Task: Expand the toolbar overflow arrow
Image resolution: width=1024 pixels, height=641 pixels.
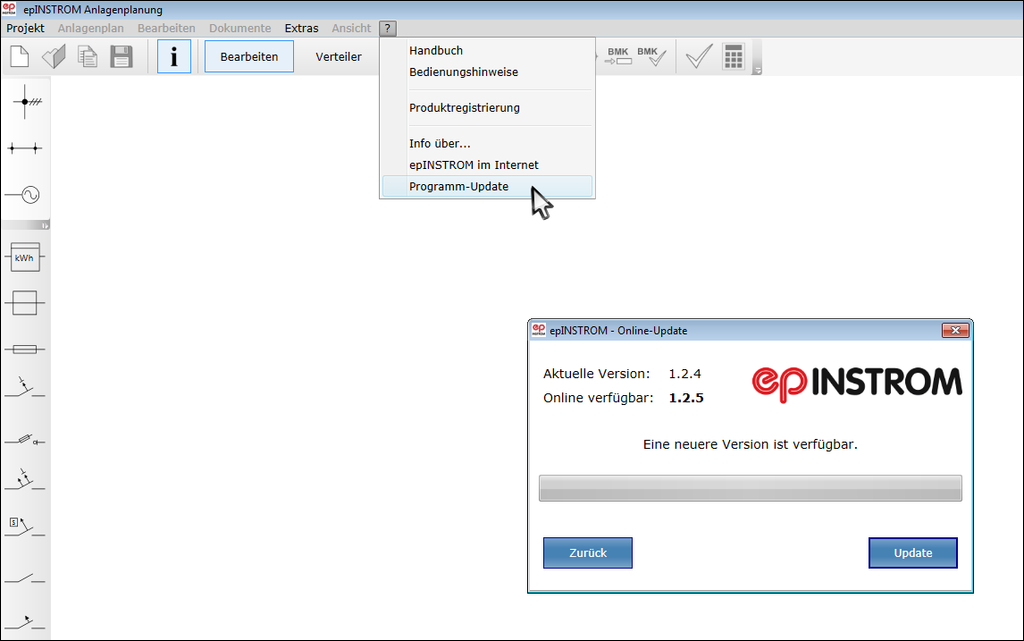Action: [x=757, y=70]
